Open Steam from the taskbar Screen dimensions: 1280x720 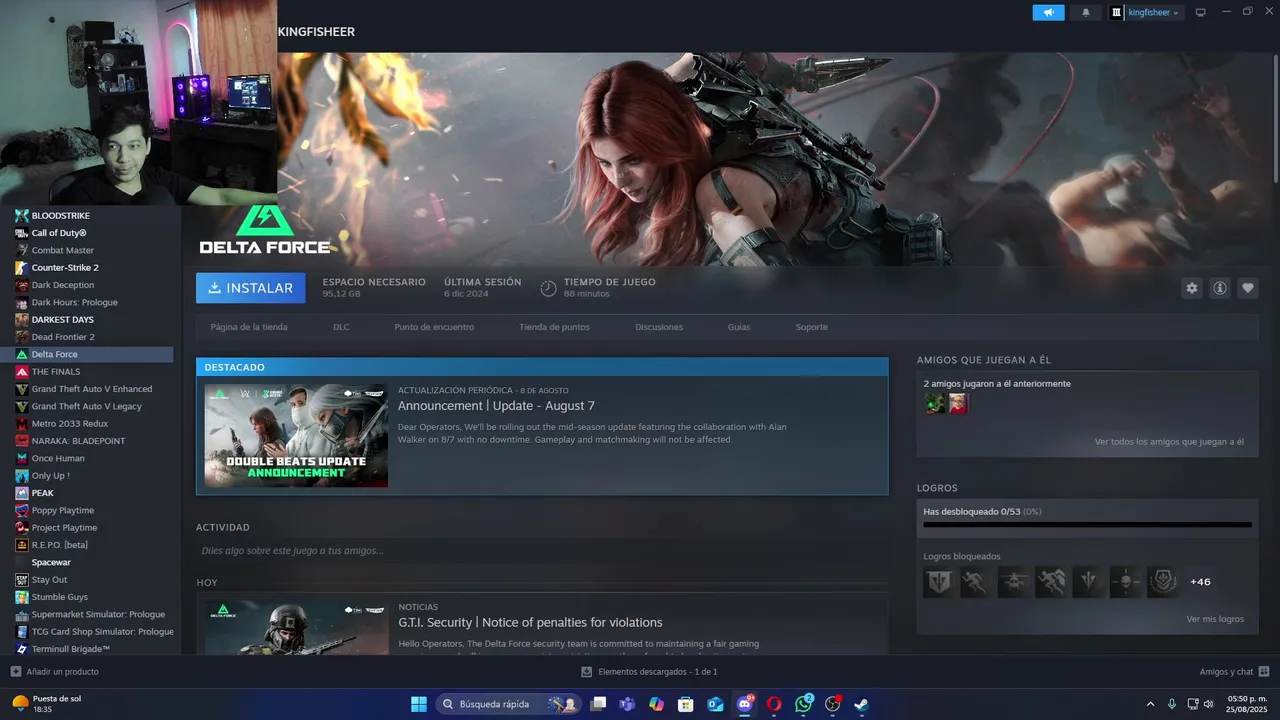(861, 704)
